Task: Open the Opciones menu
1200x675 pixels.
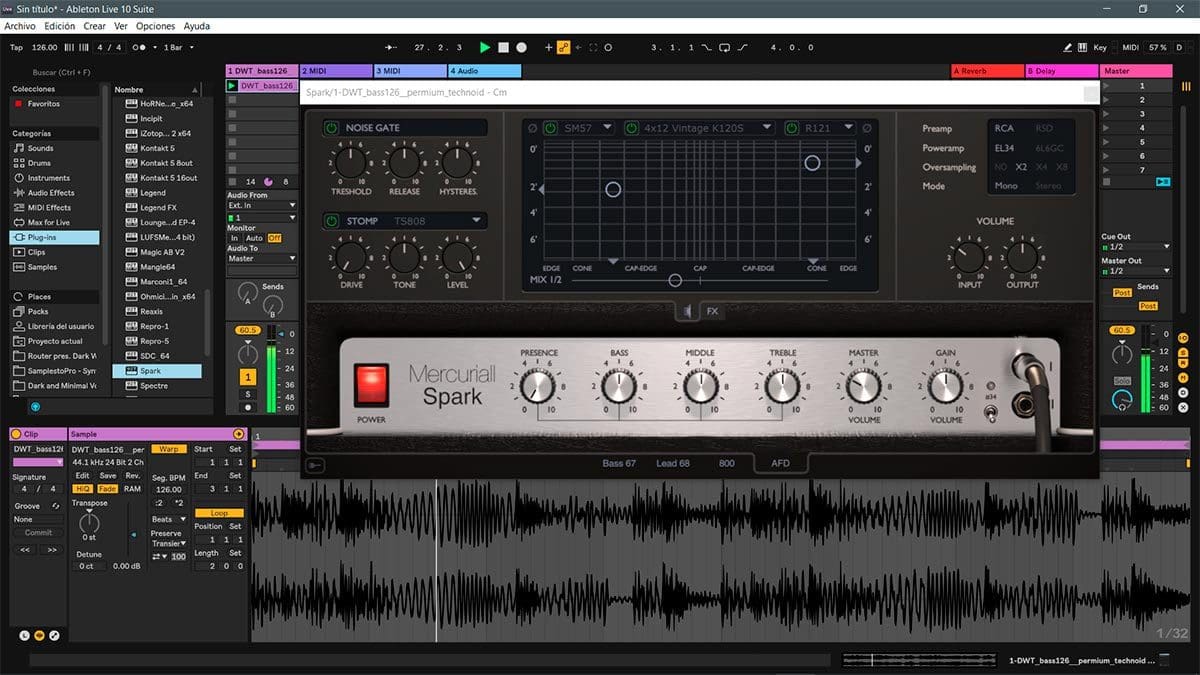Action: click(155, 26)
